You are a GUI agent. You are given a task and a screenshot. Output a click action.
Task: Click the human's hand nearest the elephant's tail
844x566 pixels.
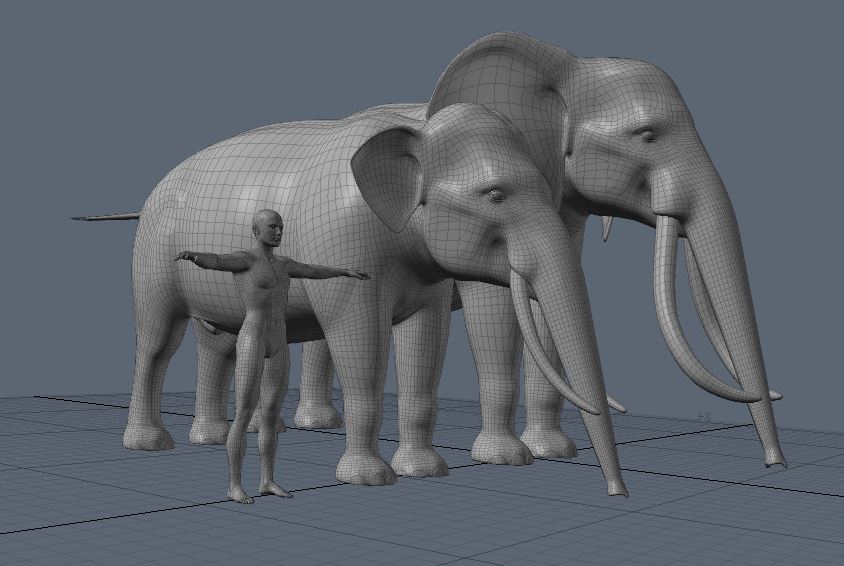pos(183,257)
